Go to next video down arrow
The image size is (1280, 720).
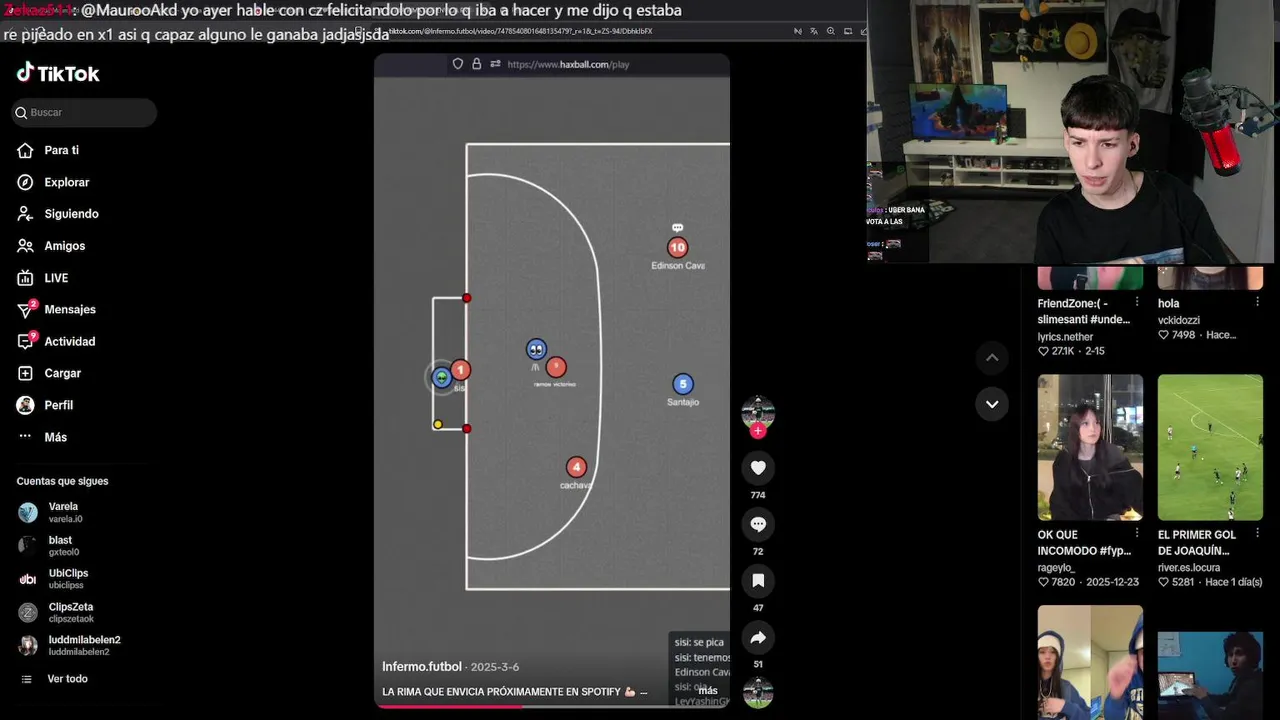[992, 404]
